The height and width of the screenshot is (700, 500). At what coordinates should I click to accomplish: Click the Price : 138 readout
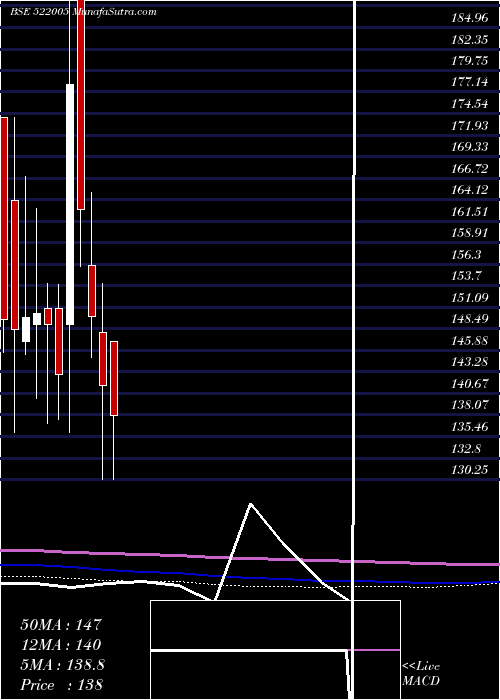click(62, 685)
